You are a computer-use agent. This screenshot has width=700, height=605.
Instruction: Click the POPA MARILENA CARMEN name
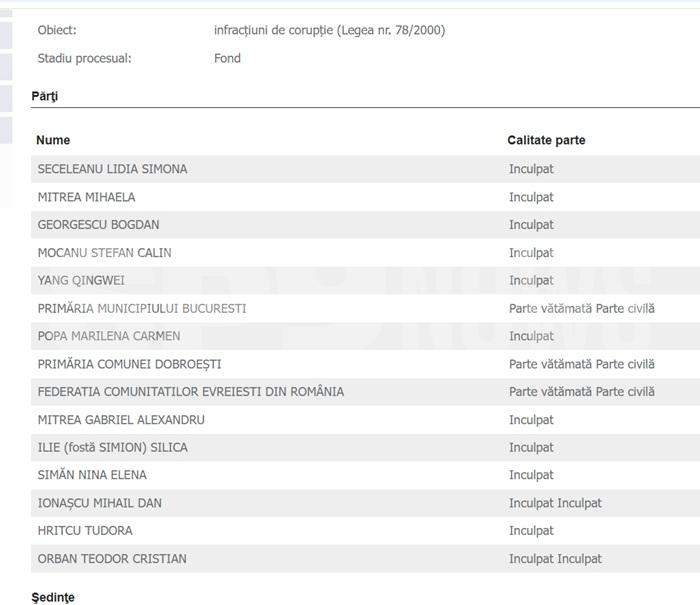(x=109, y=336)
